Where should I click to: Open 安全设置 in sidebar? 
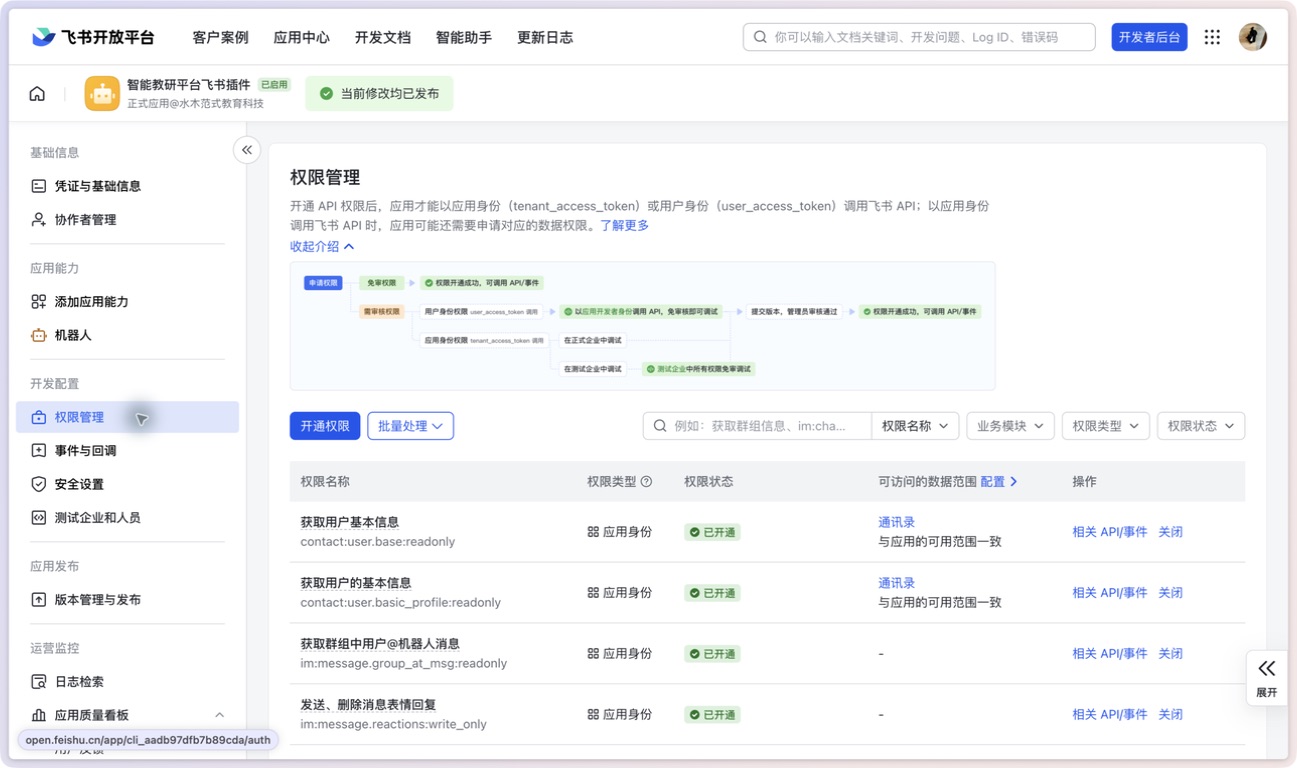127,484
